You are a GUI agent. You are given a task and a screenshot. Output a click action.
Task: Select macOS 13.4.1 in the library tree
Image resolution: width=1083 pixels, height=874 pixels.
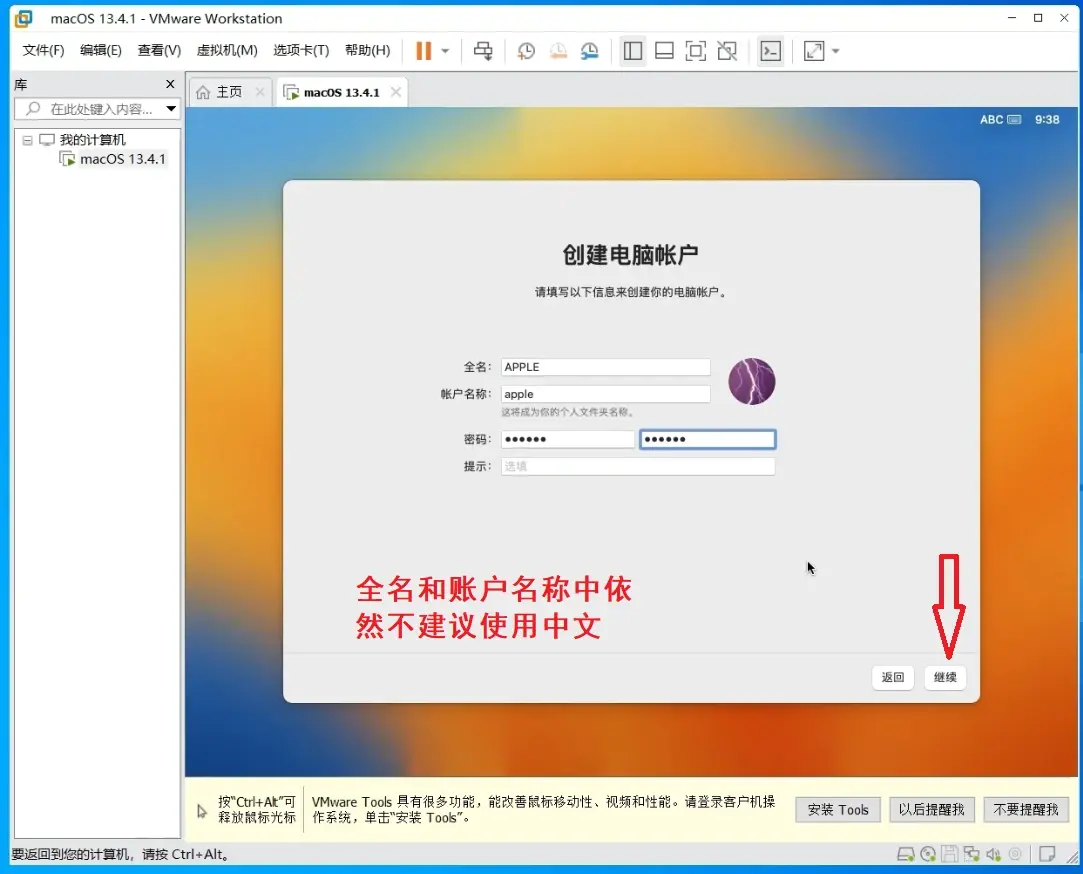coord(123,160)
